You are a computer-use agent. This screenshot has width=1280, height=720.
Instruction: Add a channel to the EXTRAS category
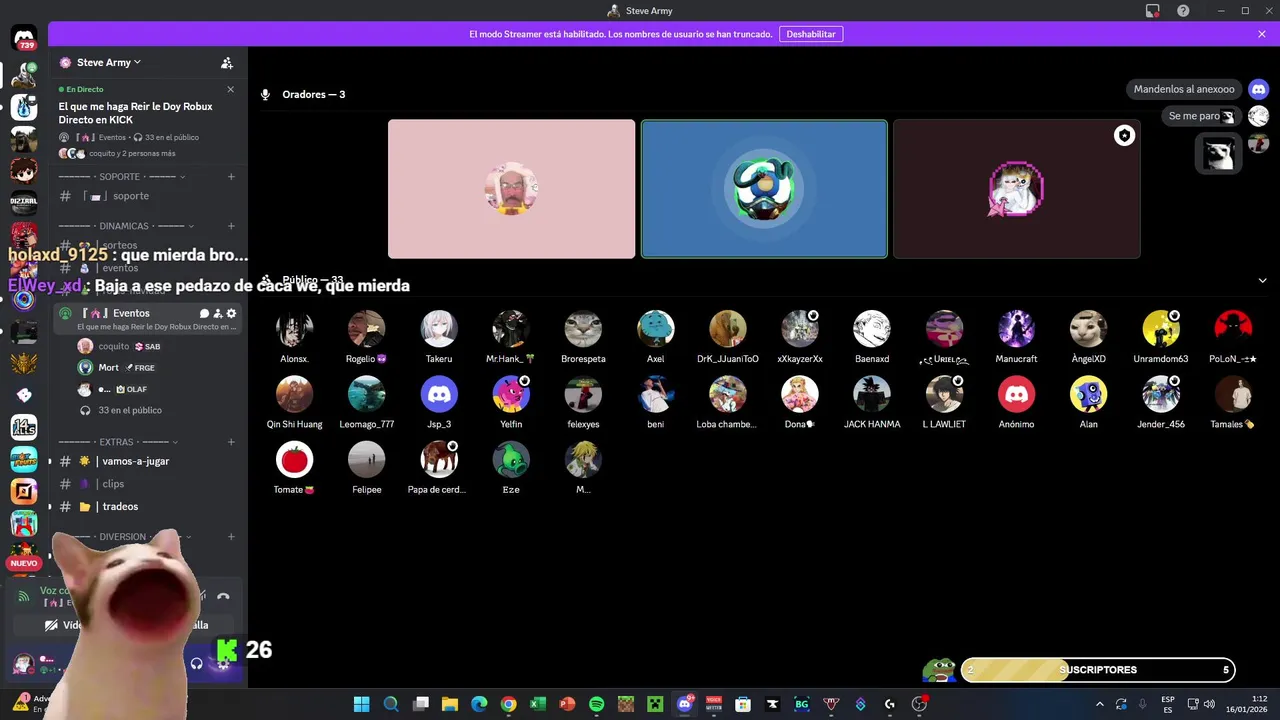[231, 442]
